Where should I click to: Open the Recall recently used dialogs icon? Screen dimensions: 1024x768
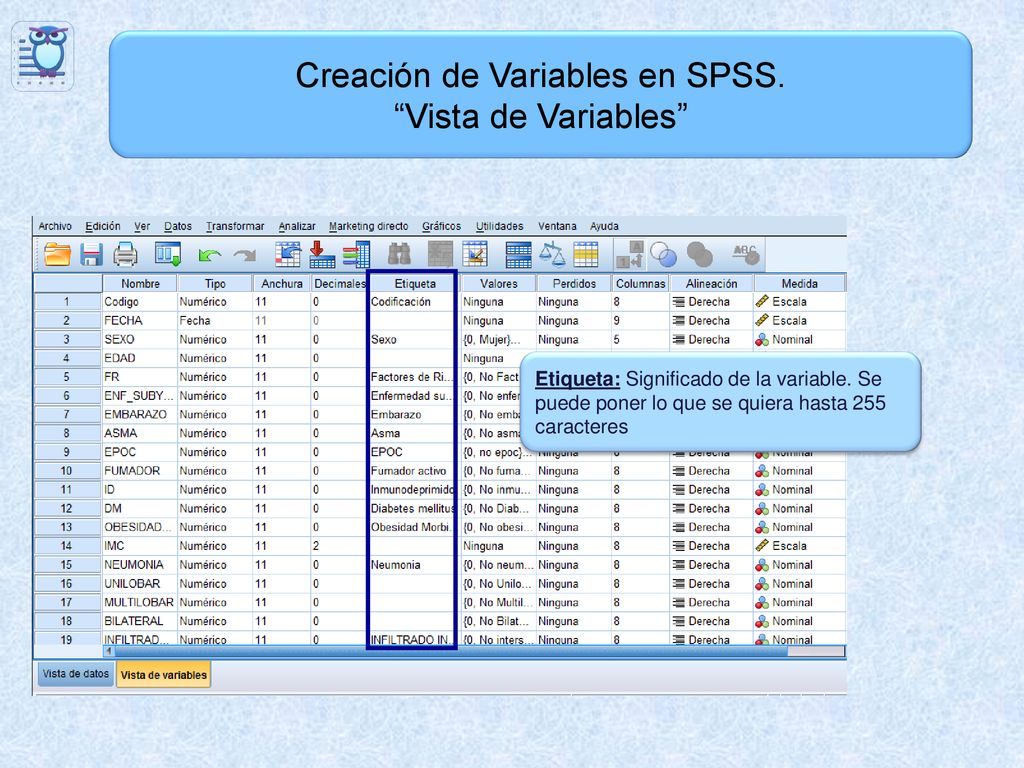[x=168, y=255]
